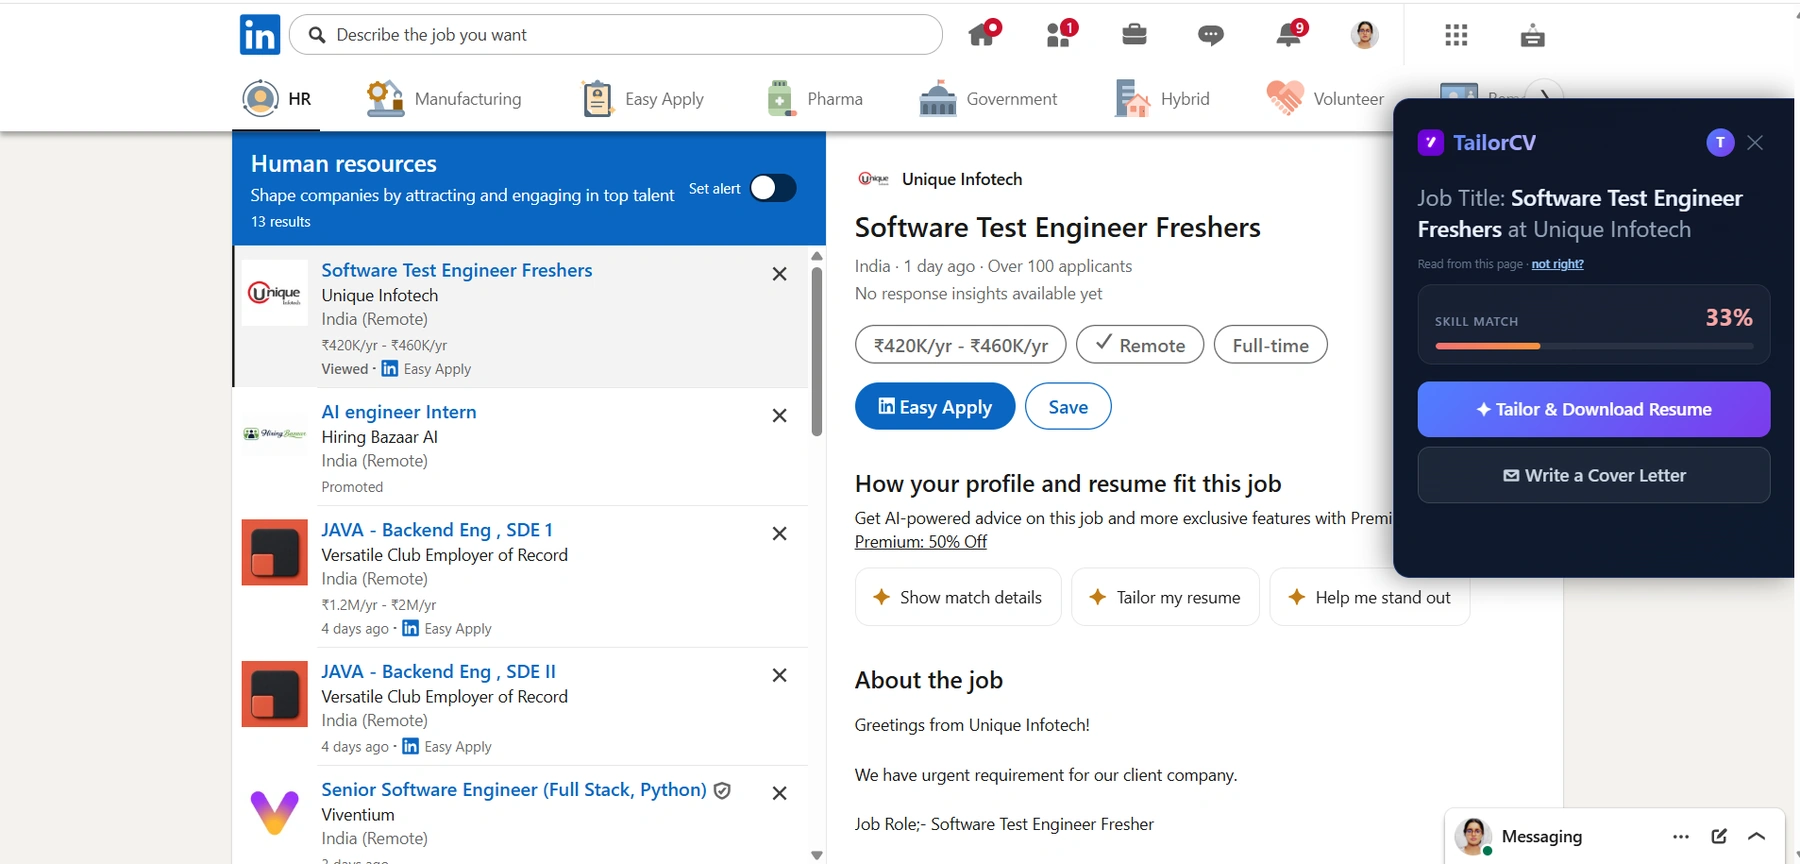Open AI engineer Intern job listing

pyautogui.click(x=399, y=412)
